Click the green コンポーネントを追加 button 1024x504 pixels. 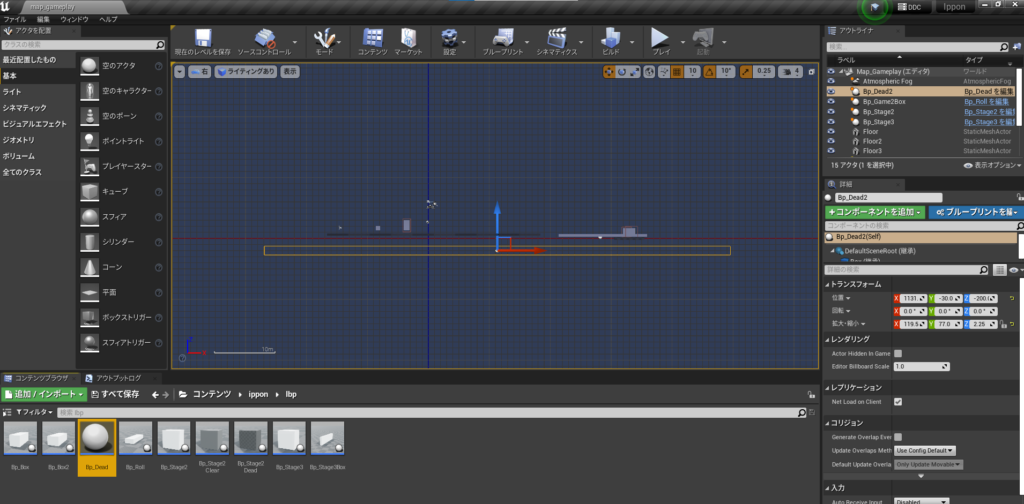click(873, 212)
